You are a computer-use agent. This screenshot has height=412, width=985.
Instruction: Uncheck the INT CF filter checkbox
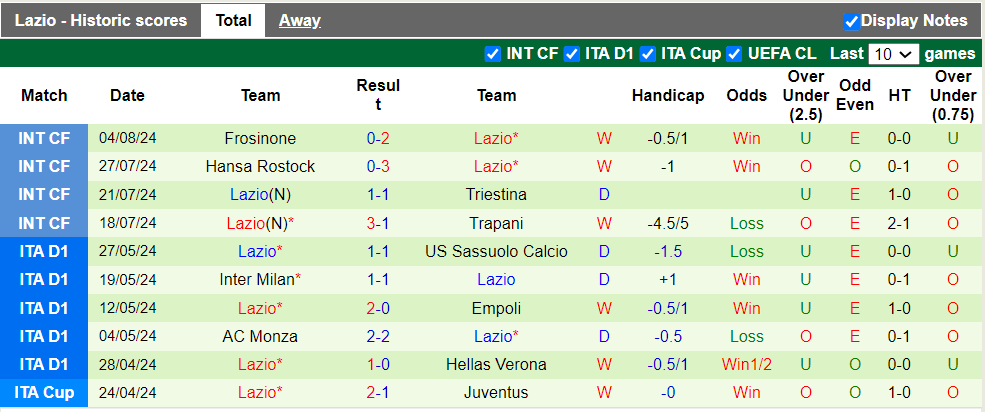(492, 54)
